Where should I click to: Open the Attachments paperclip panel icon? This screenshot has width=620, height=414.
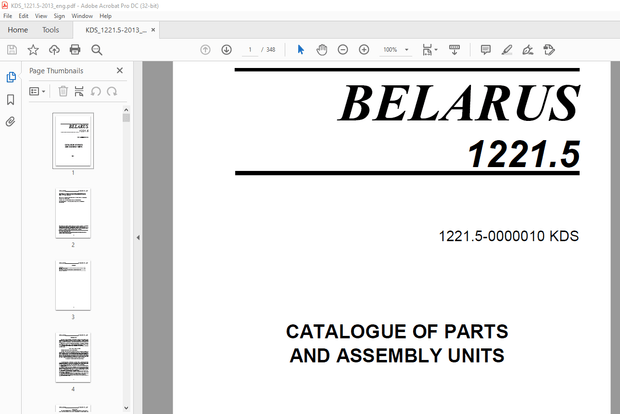tap(11, 121)
